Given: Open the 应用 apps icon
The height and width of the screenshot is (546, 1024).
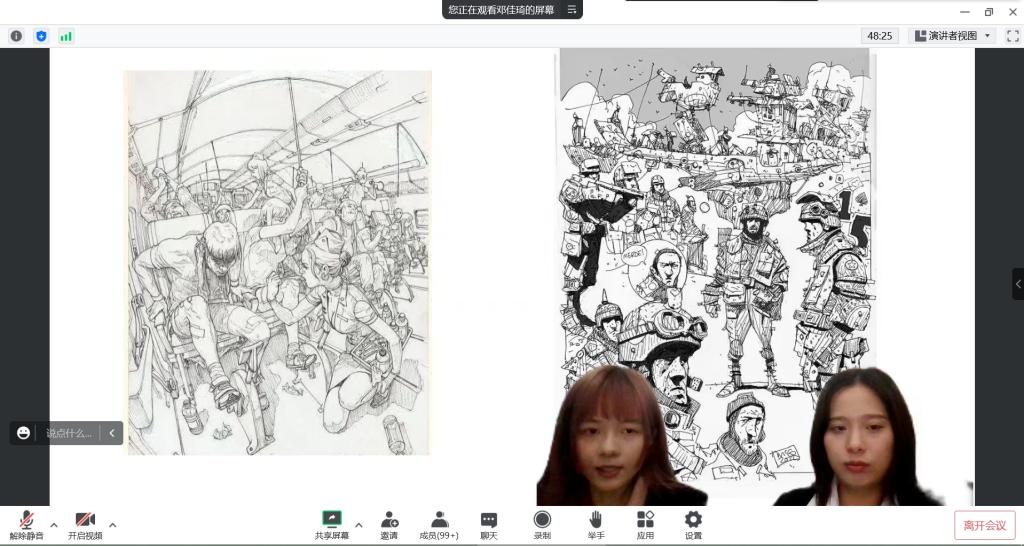Looking at the screenshot, I should 645,525.
